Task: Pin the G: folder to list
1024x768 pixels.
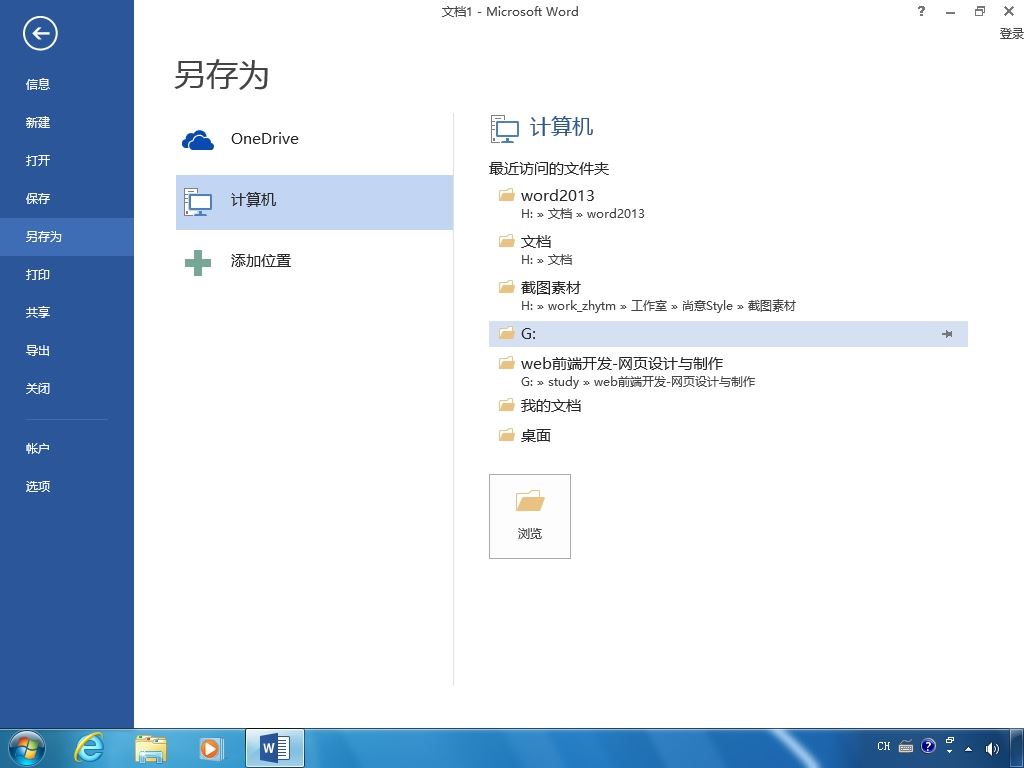Action: 947,334
